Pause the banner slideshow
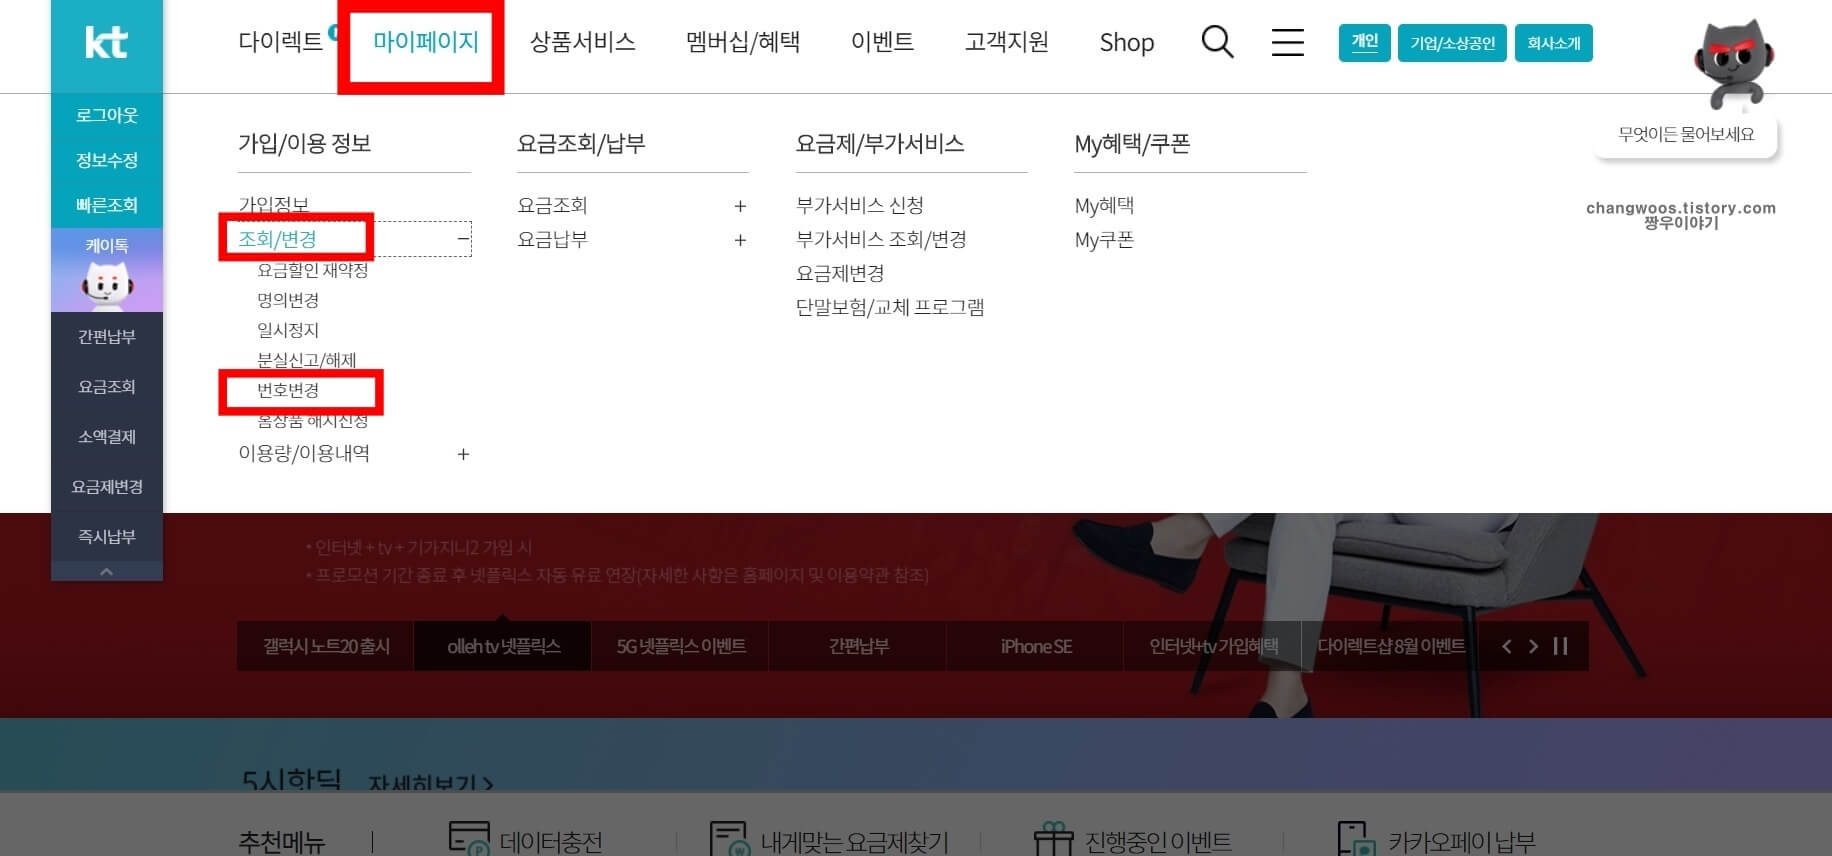This screenshot has height=856, width=1832. [x=1560, y=646]
